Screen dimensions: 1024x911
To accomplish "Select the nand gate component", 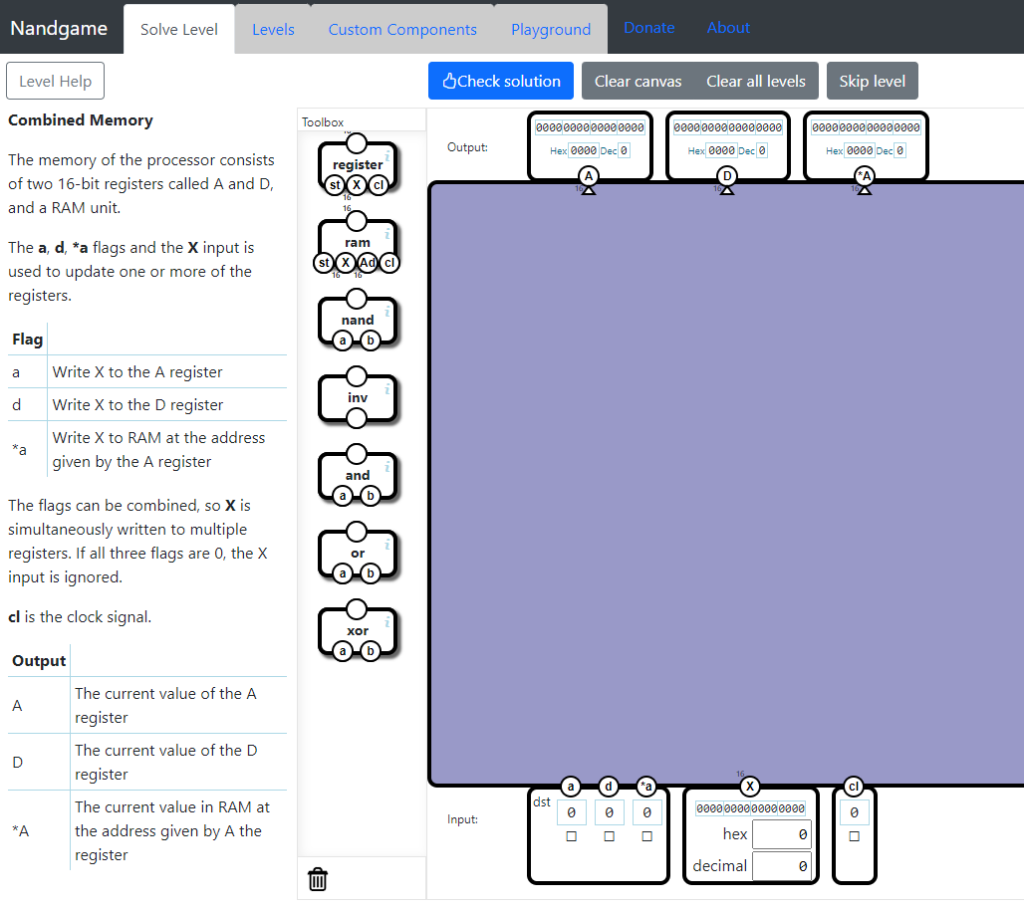I will (357, 320).
